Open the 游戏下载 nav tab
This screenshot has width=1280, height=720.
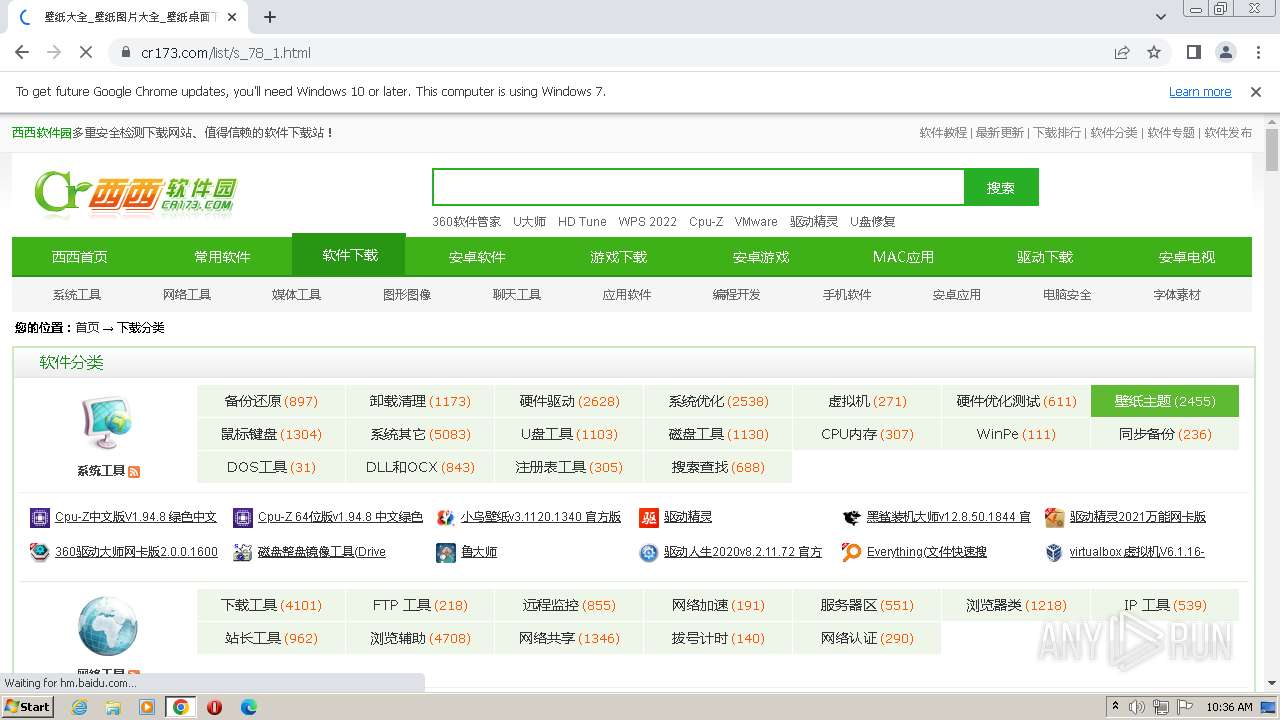pos(619,257)
